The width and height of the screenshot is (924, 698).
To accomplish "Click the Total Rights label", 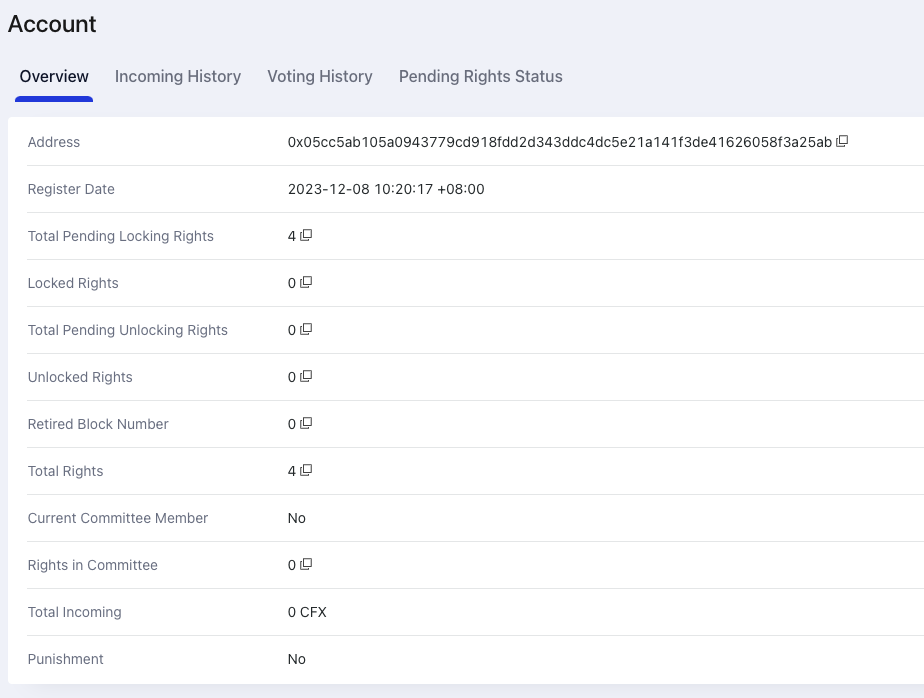I will coord(65,471).
